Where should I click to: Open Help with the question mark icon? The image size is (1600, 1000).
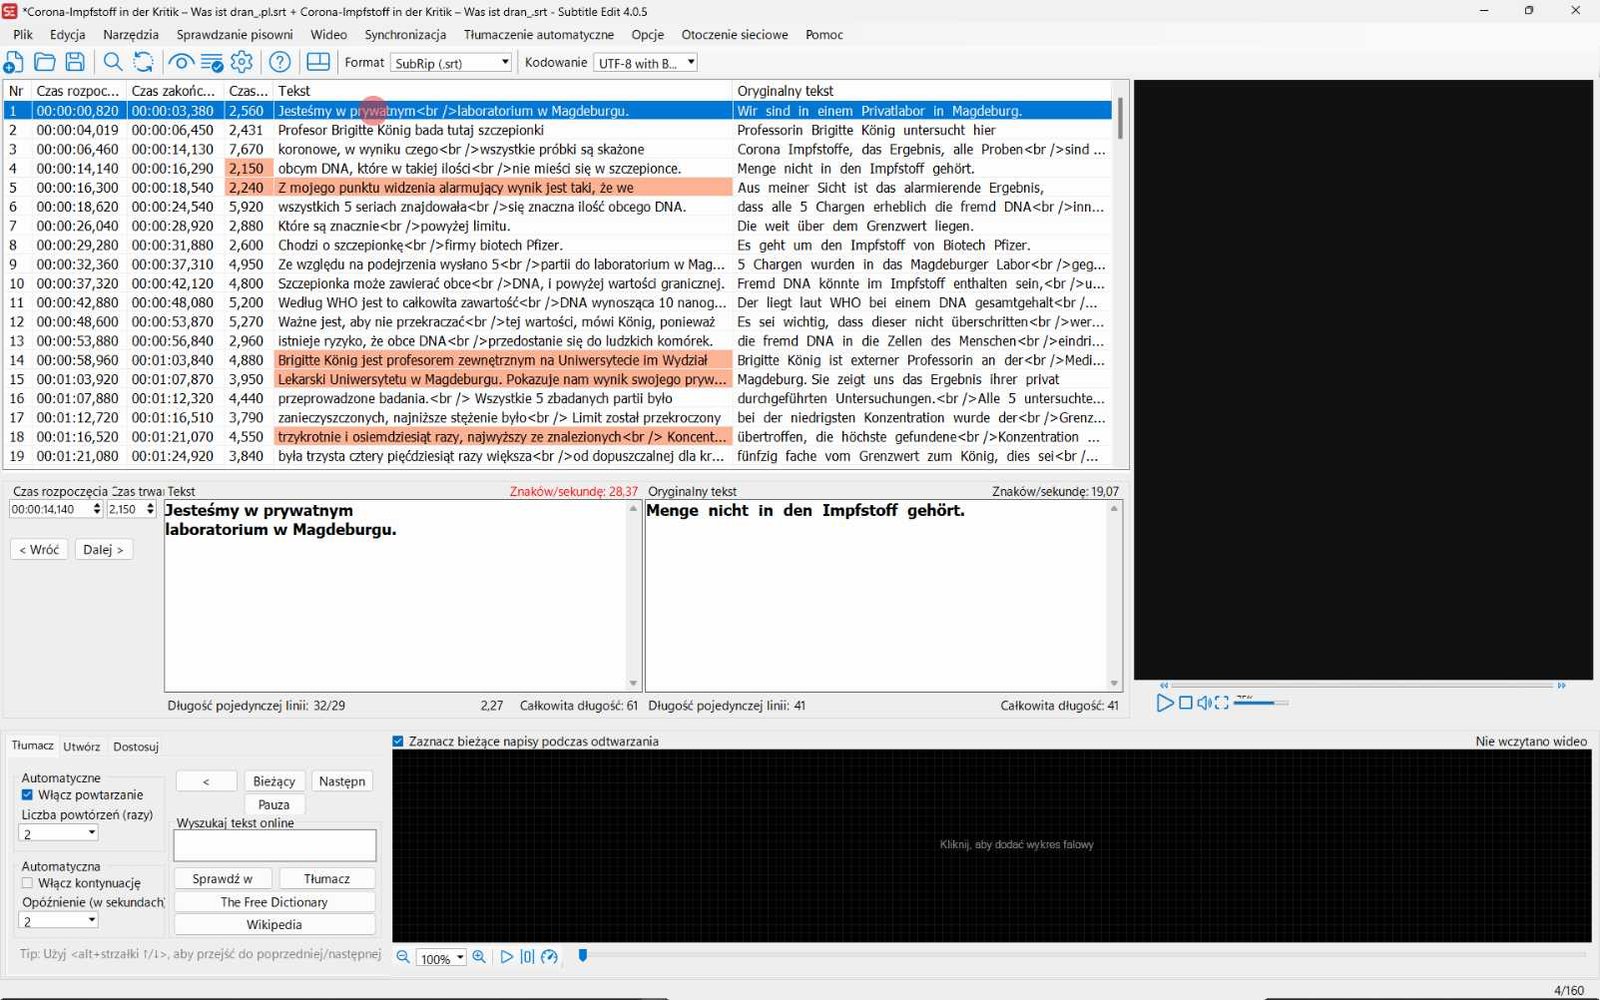pyautogui.click(x=280, y=62)
